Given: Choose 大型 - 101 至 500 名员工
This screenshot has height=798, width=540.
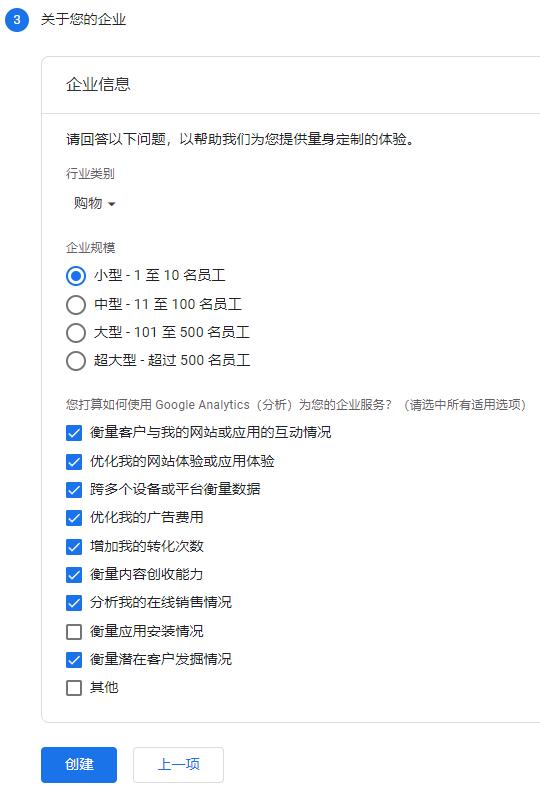Looking at the screenshot, I should (x=76, y=333).
